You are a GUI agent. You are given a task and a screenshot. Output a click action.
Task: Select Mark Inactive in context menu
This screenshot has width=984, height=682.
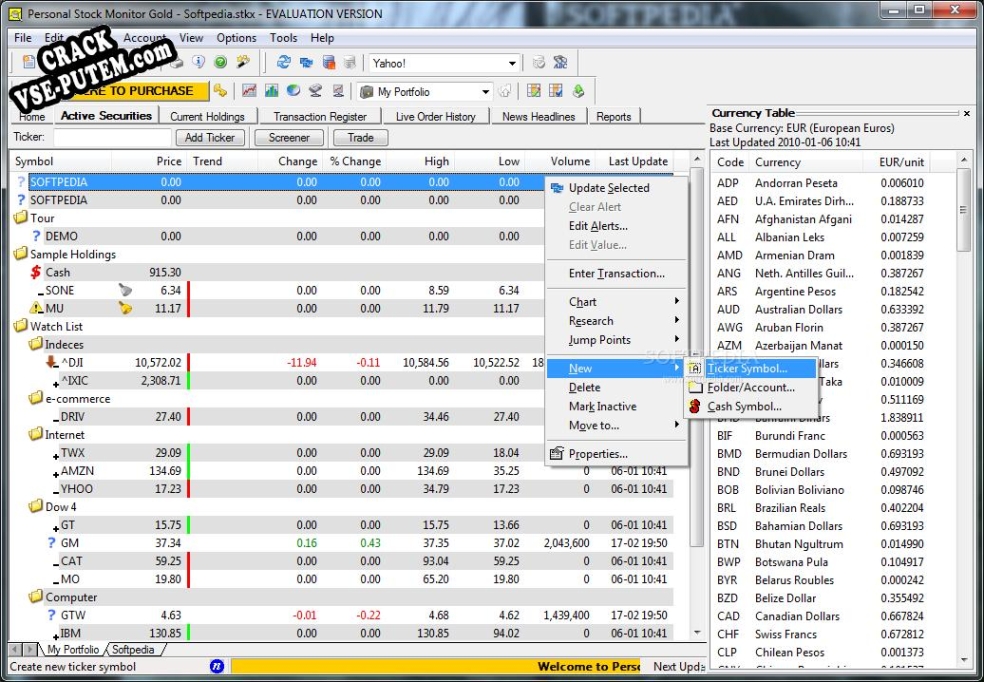coord(615,406)
